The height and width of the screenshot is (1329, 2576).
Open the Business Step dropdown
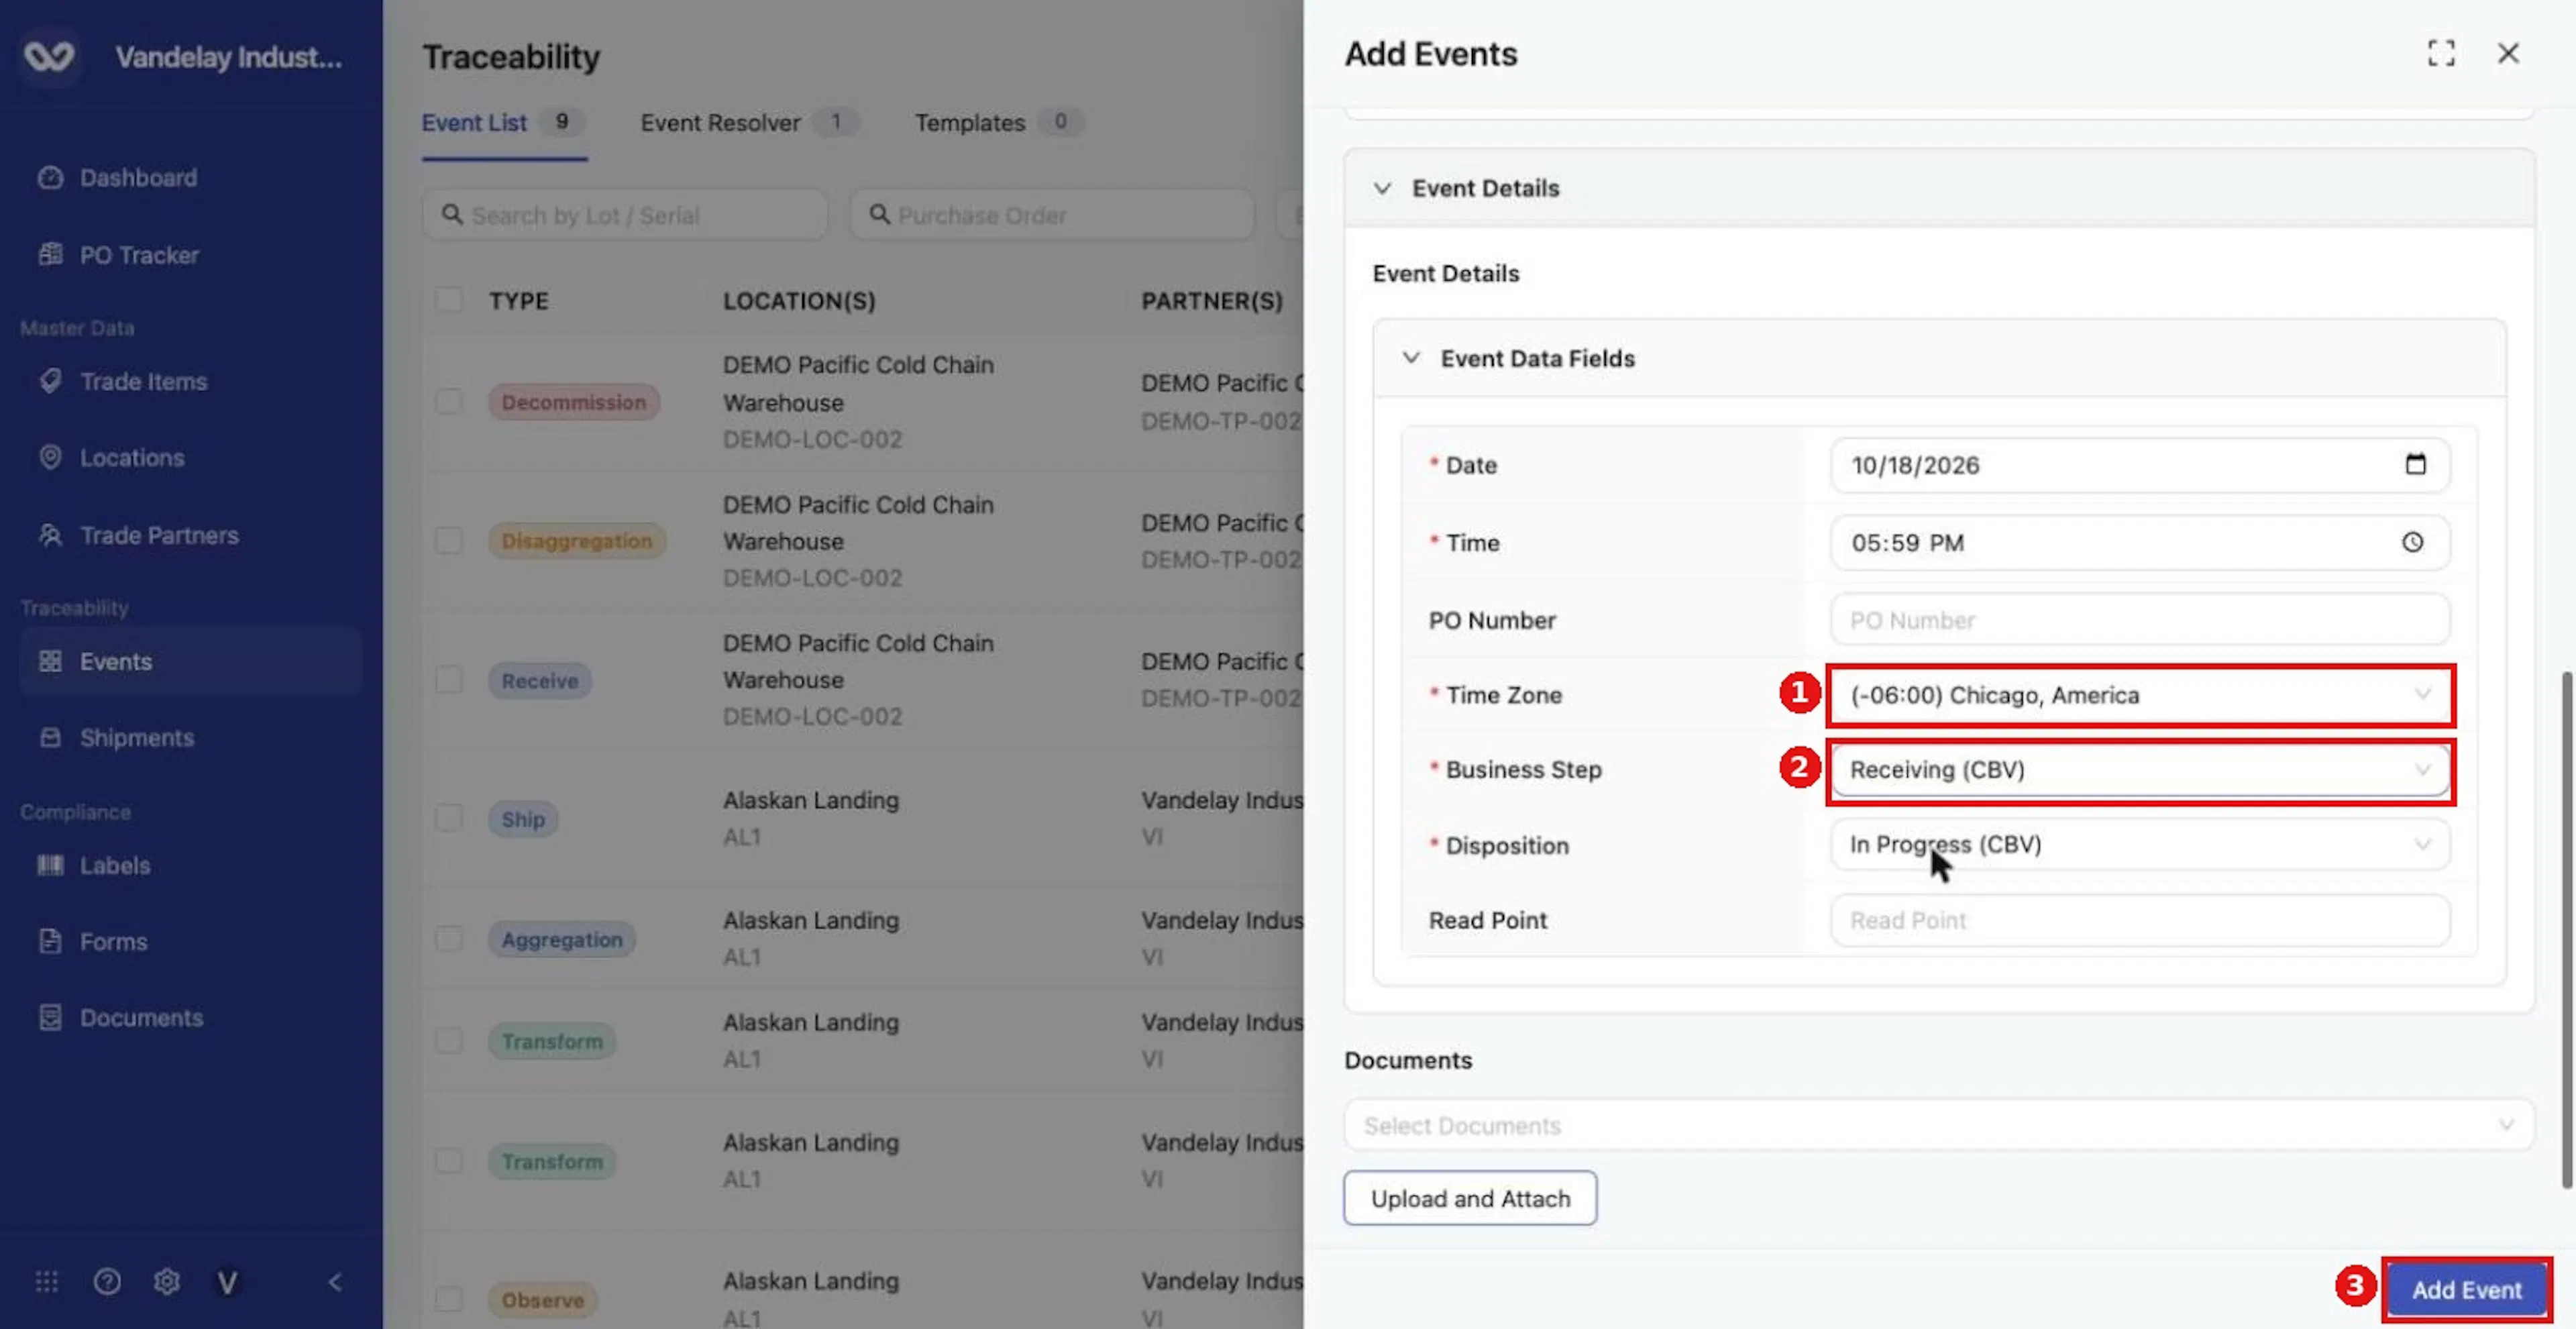click(2140, 770)
